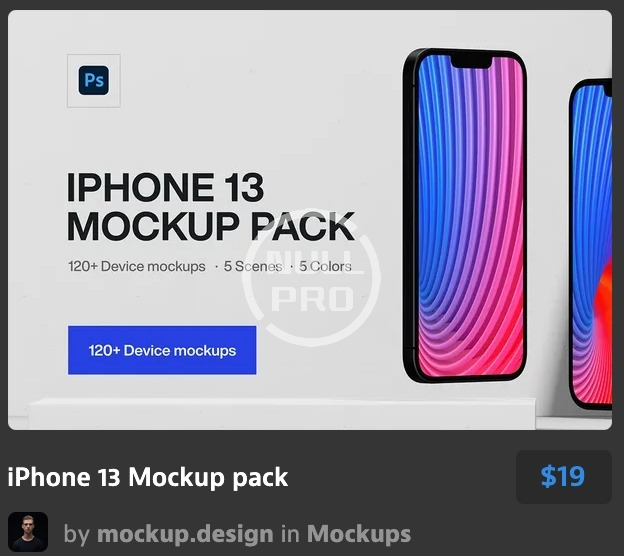624x556 pixels.
Task: Click the IPHONE 13 MOCKUP PACK headline
Action: point(211,207)
